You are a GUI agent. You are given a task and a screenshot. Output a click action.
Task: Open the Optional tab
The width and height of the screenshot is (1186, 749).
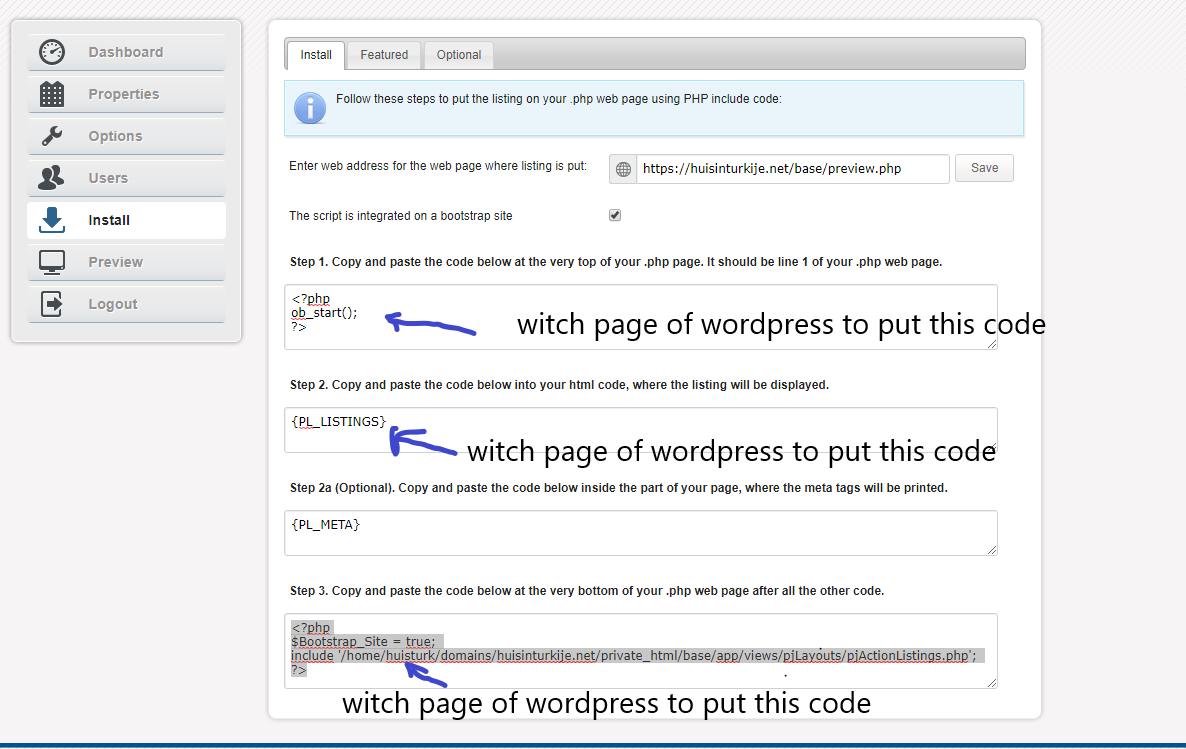[x=459, y=55]
